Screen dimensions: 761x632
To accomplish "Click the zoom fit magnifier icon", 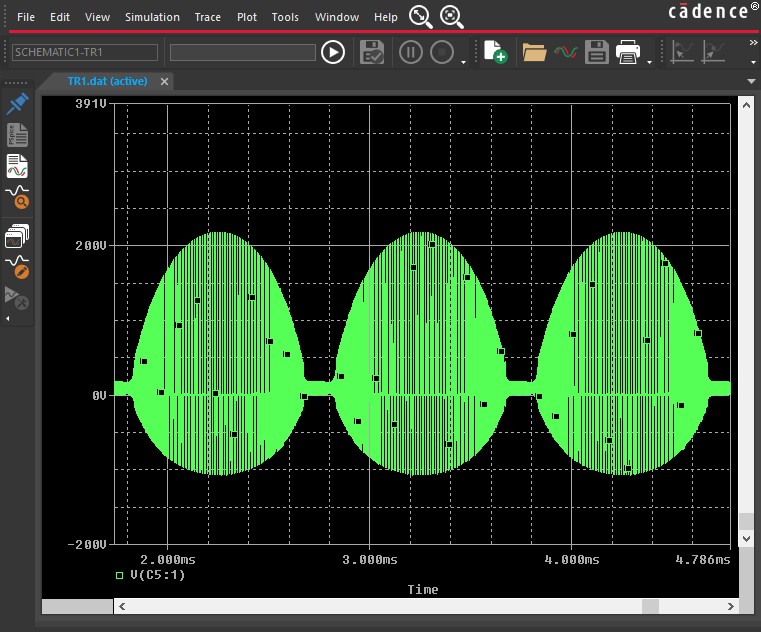I will (420, 17).
